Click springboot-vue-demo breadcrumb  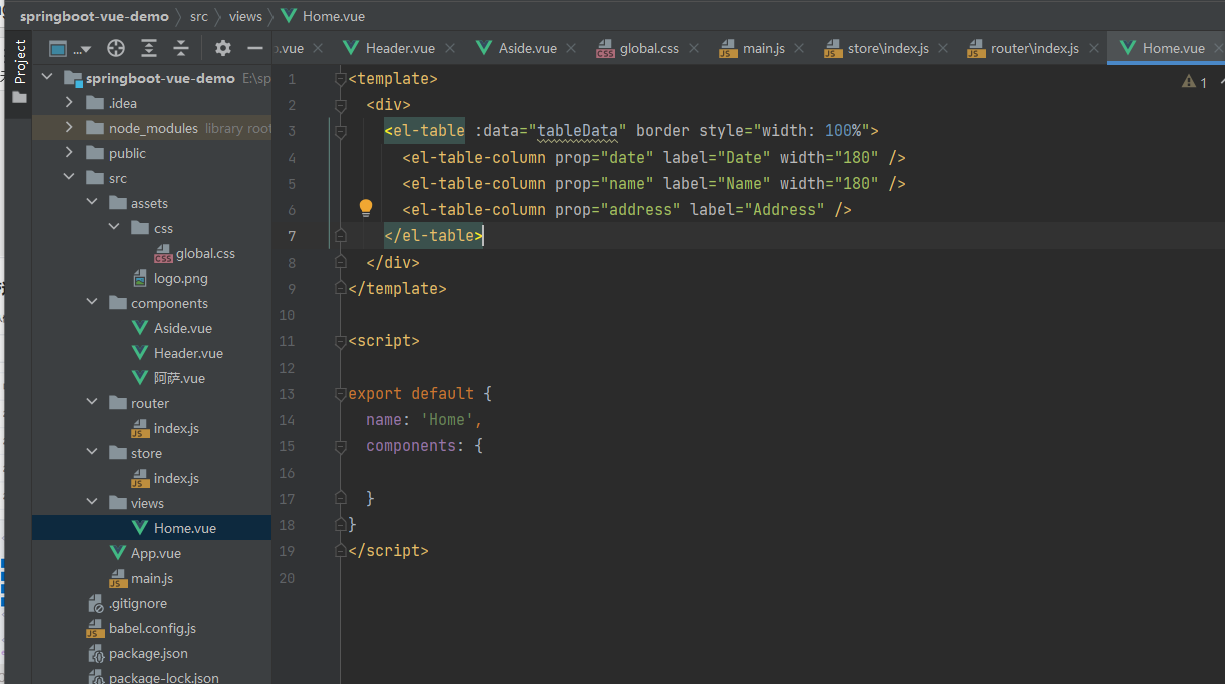(x=94, y=16)
